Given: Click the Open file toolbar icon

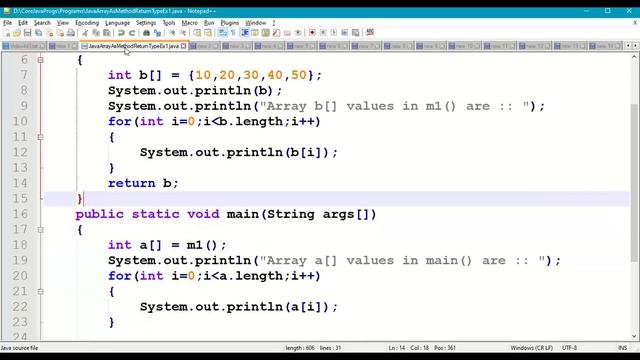Looking at the screenshot, I should (x=17, y=33).
